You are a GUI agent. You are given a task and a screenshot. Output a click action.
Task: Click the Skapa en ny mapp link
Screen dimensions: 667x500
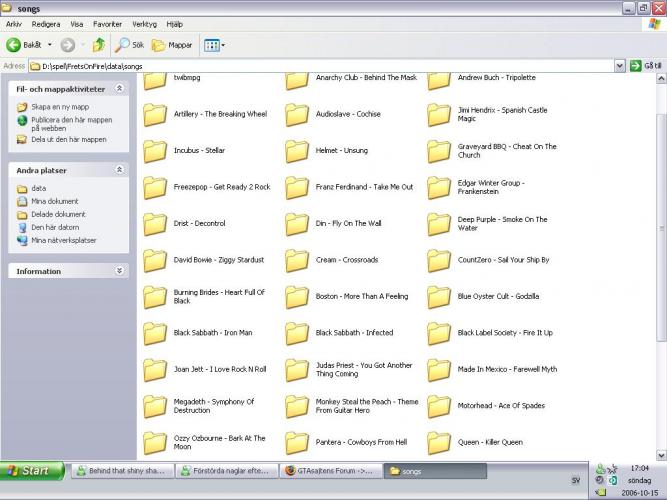(x=59, y=106)
